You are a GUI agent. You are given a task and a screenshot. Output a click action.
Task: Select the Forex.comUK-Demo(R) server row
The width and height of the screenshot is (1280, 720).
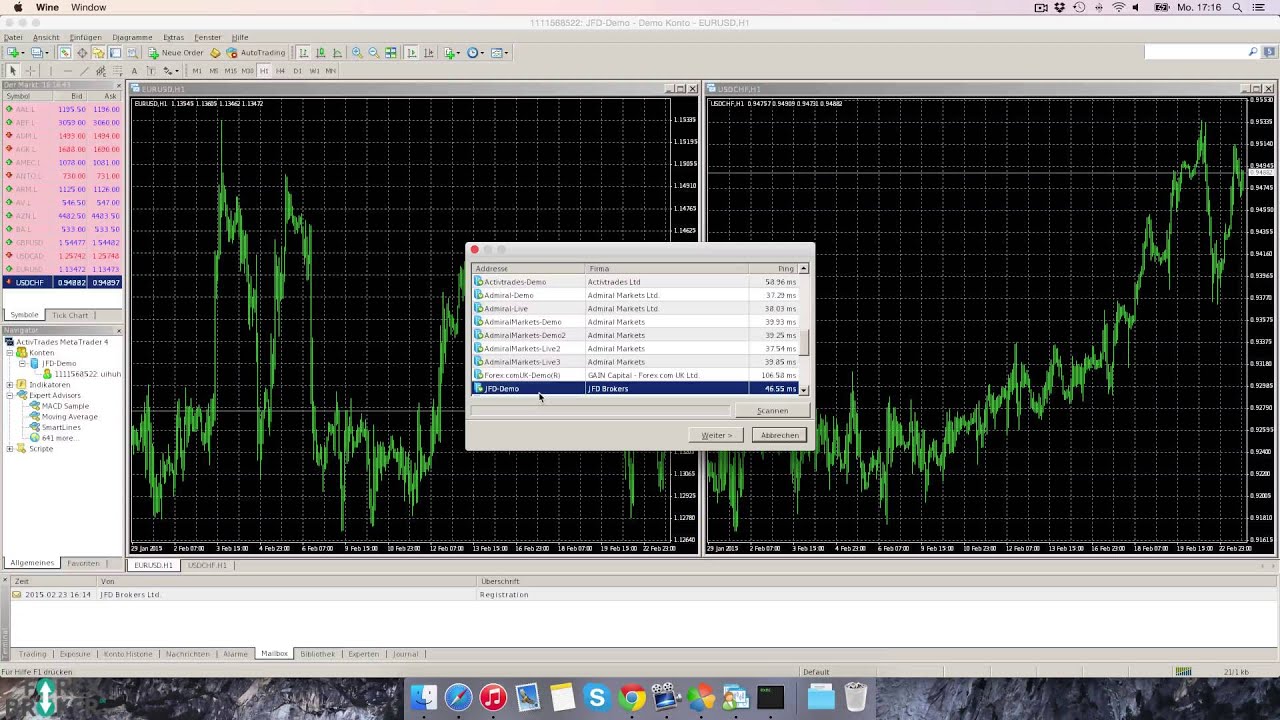[635, 375]
